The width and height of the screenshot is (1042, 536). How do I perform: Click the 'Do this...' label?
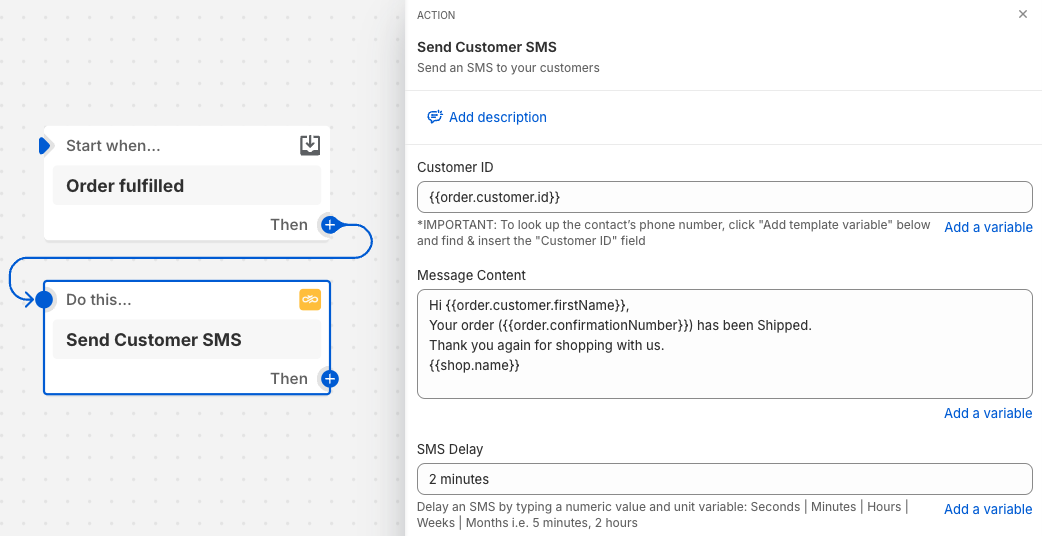coord(98,300)
